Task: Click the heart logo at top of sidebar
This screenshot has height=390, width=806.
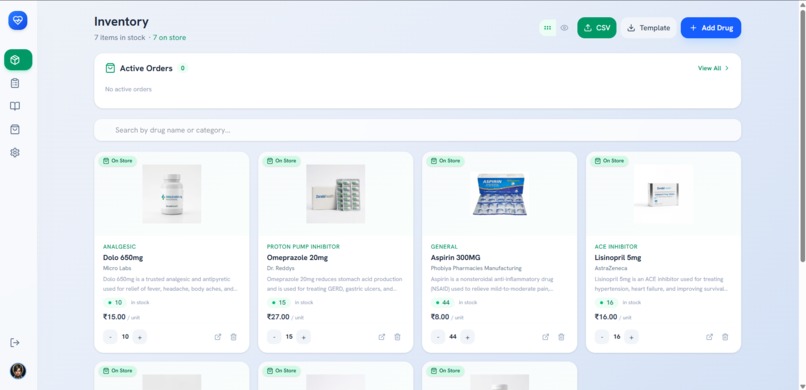Action: (x=18, y=21)
